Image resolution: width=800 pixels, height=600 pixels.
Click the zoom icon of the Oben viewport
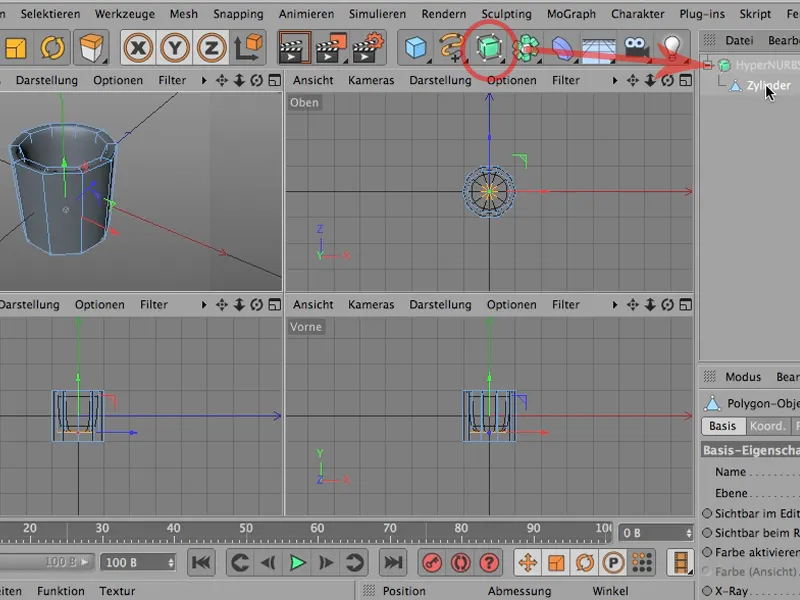coord(650,80)
